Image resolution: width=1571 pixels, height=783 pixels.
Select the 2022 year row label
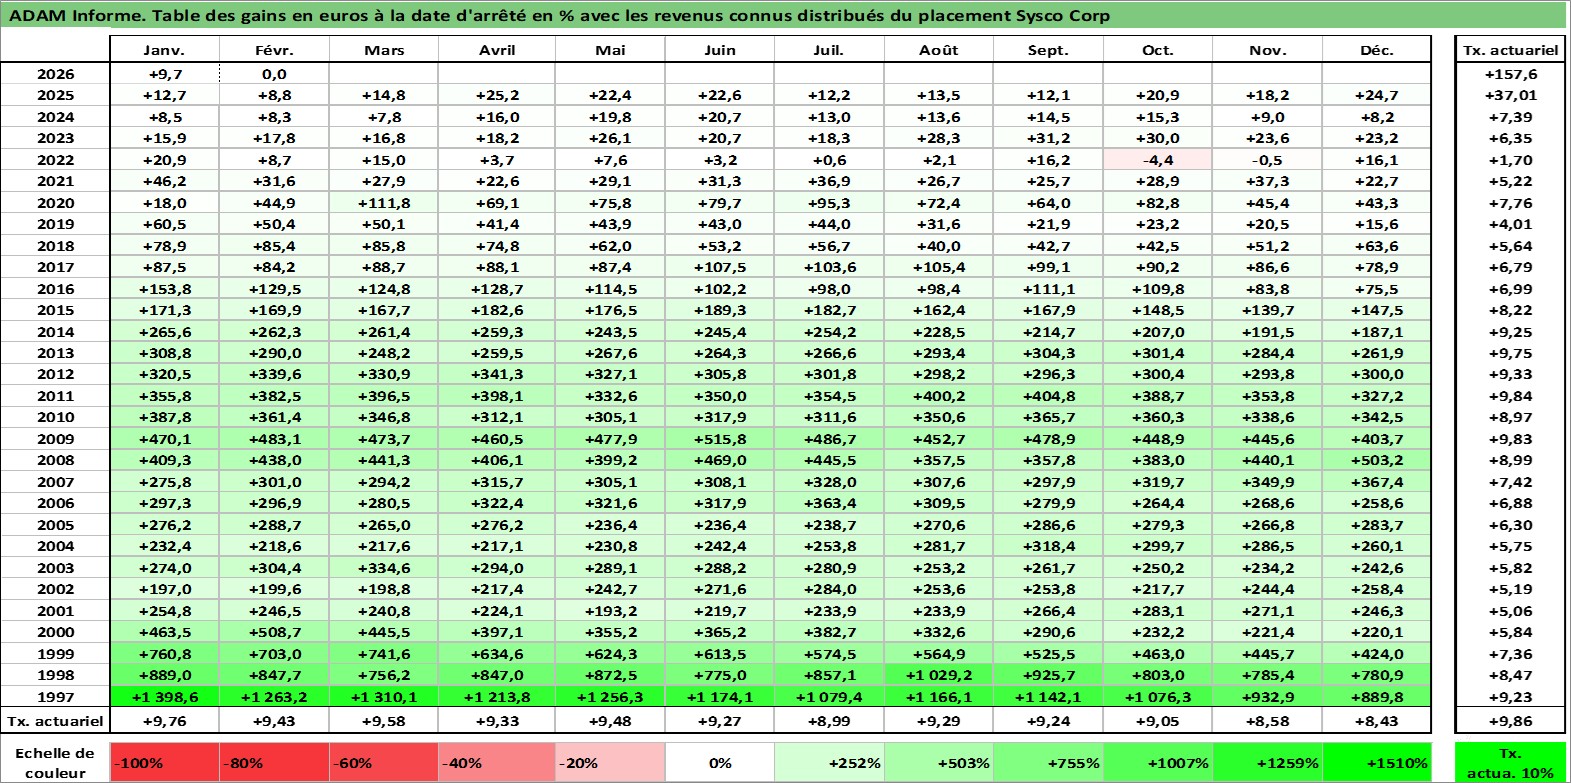click(x=55, y=160)
